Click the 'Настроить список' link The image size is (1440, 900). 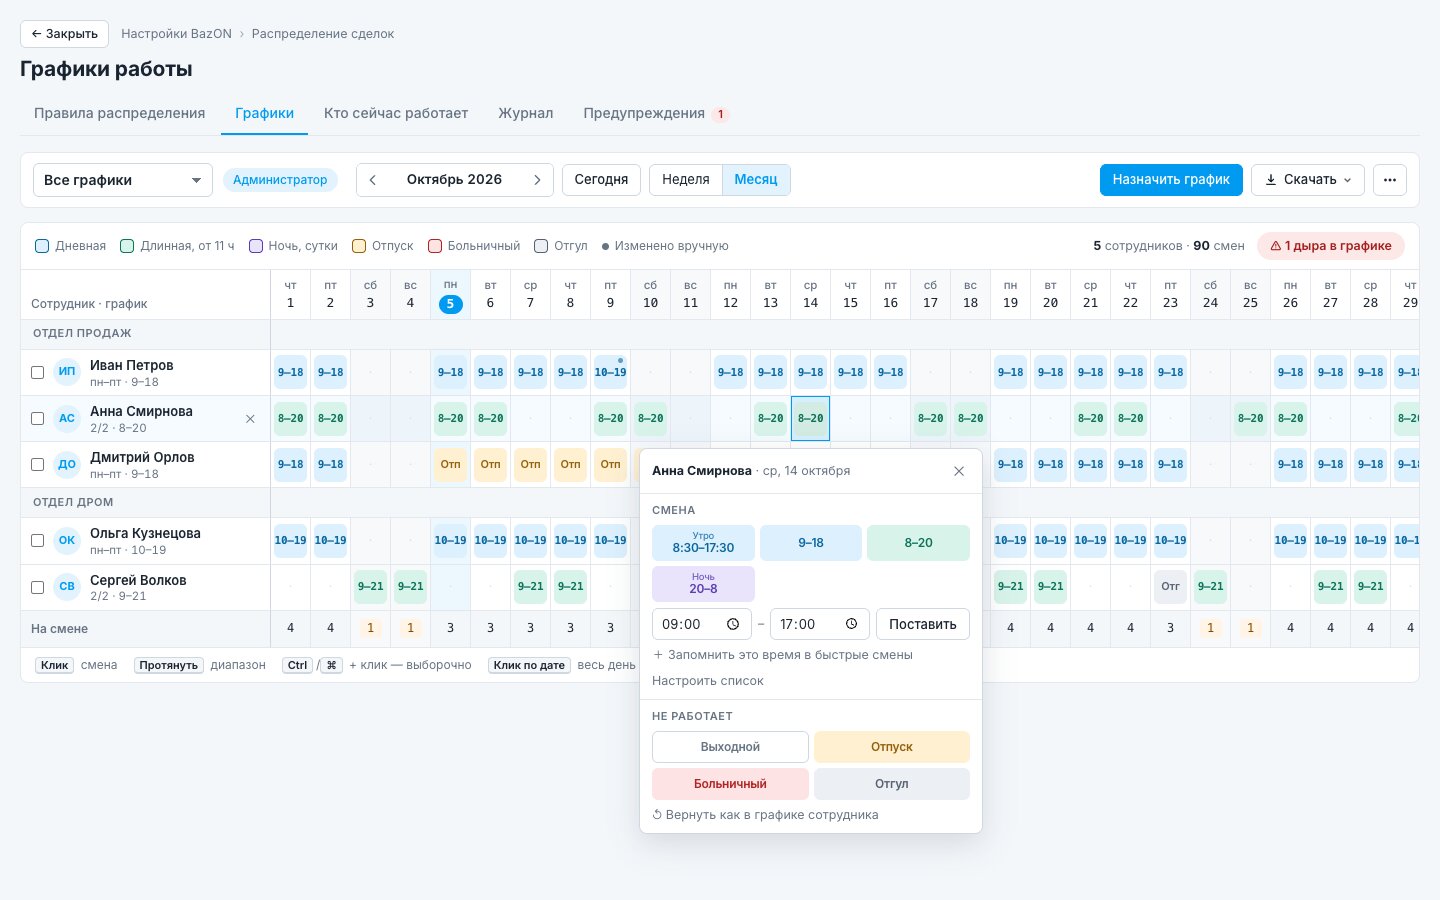click(x=708, y=681)
